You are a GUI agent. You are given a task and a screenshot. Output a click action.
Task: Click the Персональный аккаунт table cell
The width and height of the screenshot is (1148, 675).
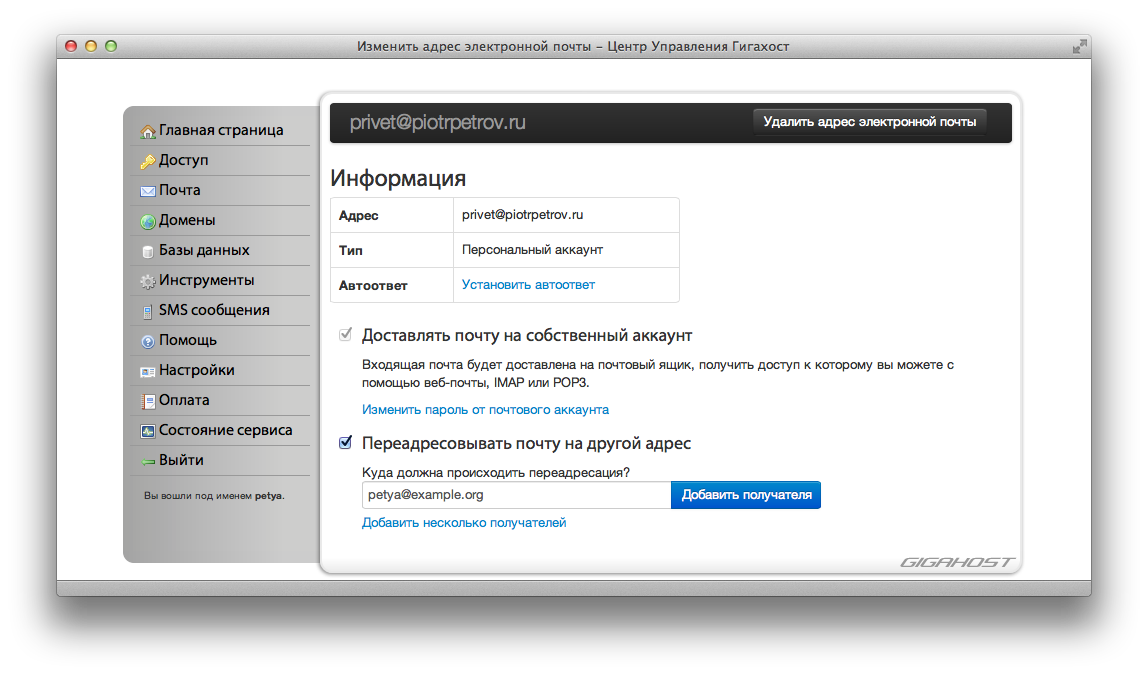point(566,250)
